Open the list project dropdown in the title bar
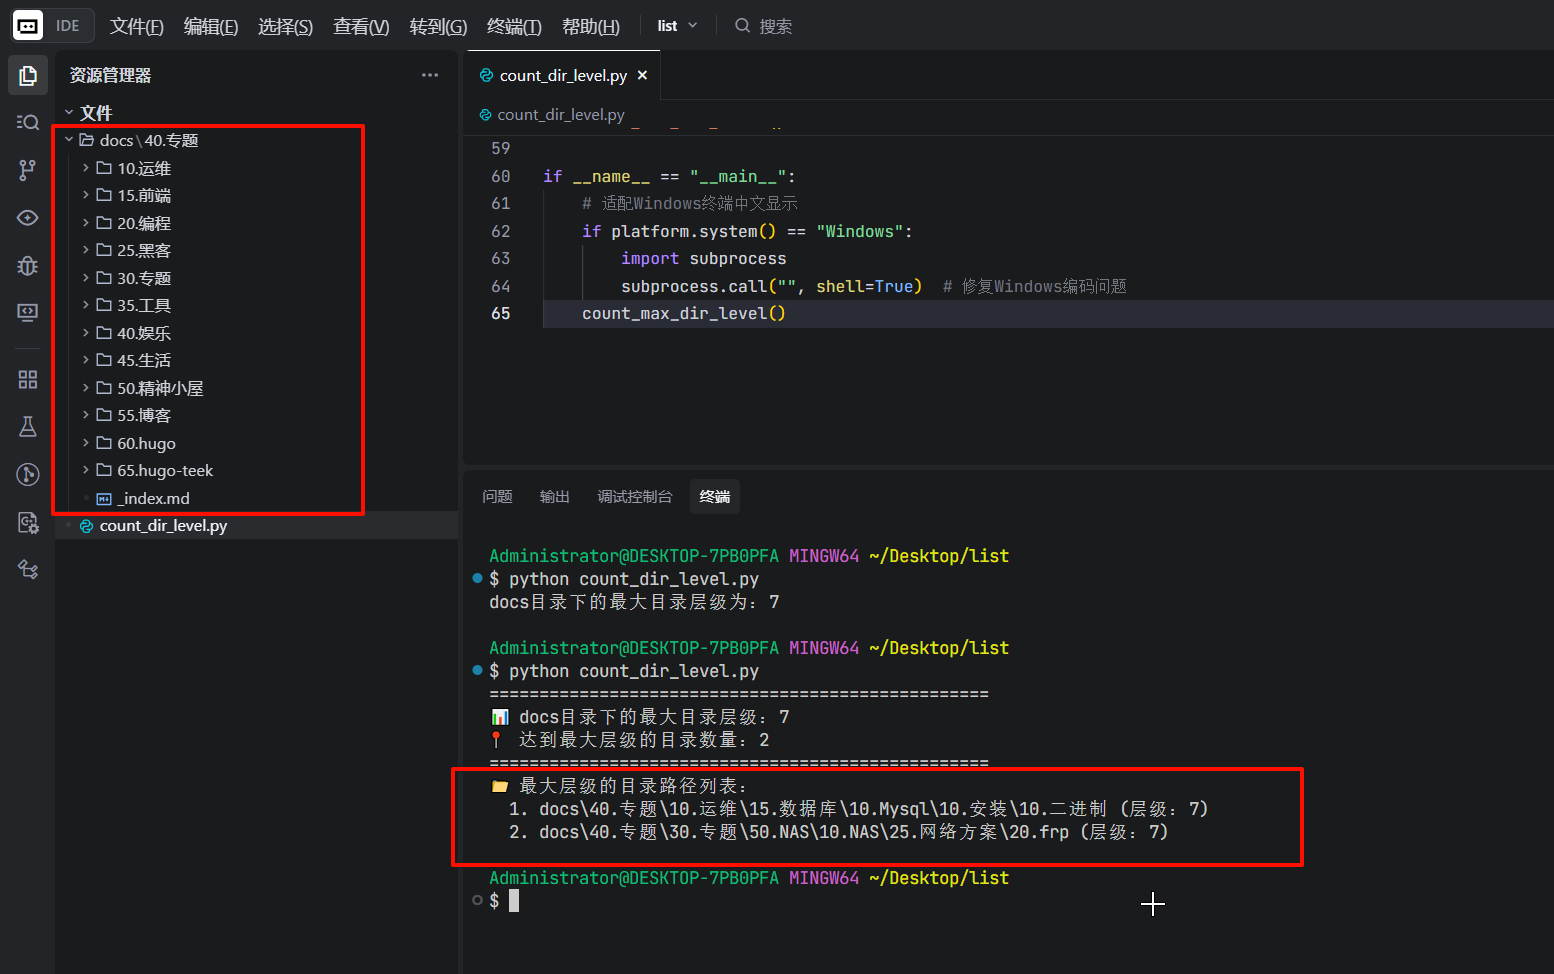The image size is (1554, 974). tap(677, 26)
